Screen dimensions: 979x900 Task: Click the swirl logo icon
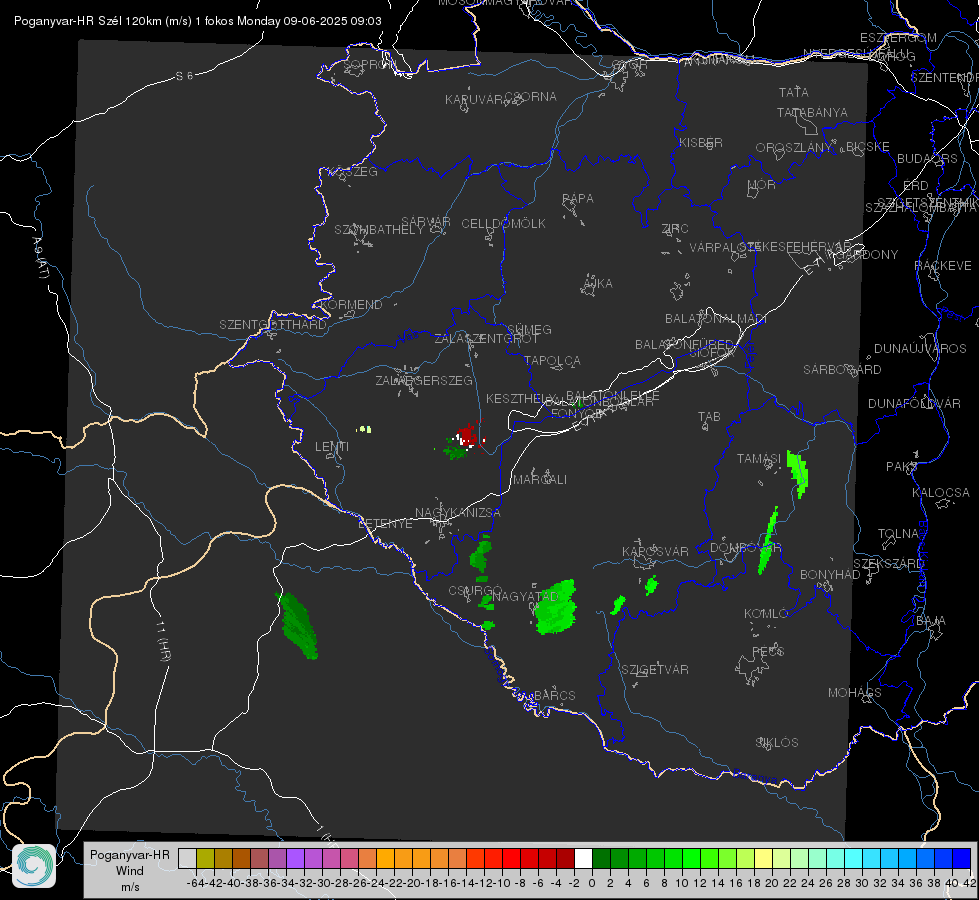pyautogui.click(x=34, y=866)
